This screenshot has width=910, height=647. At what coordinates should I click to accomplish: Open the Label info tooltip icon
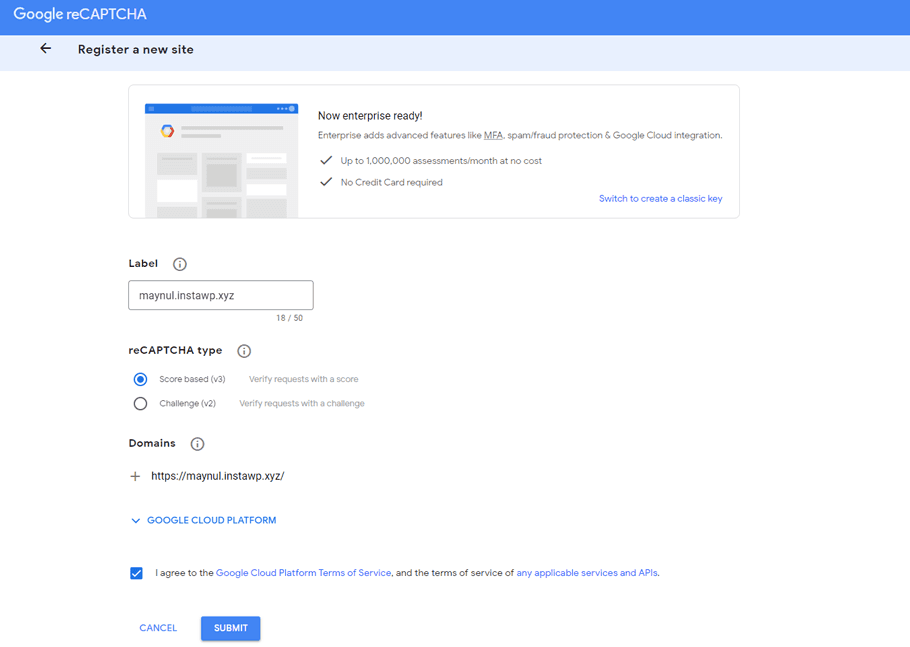coord(179,264)
